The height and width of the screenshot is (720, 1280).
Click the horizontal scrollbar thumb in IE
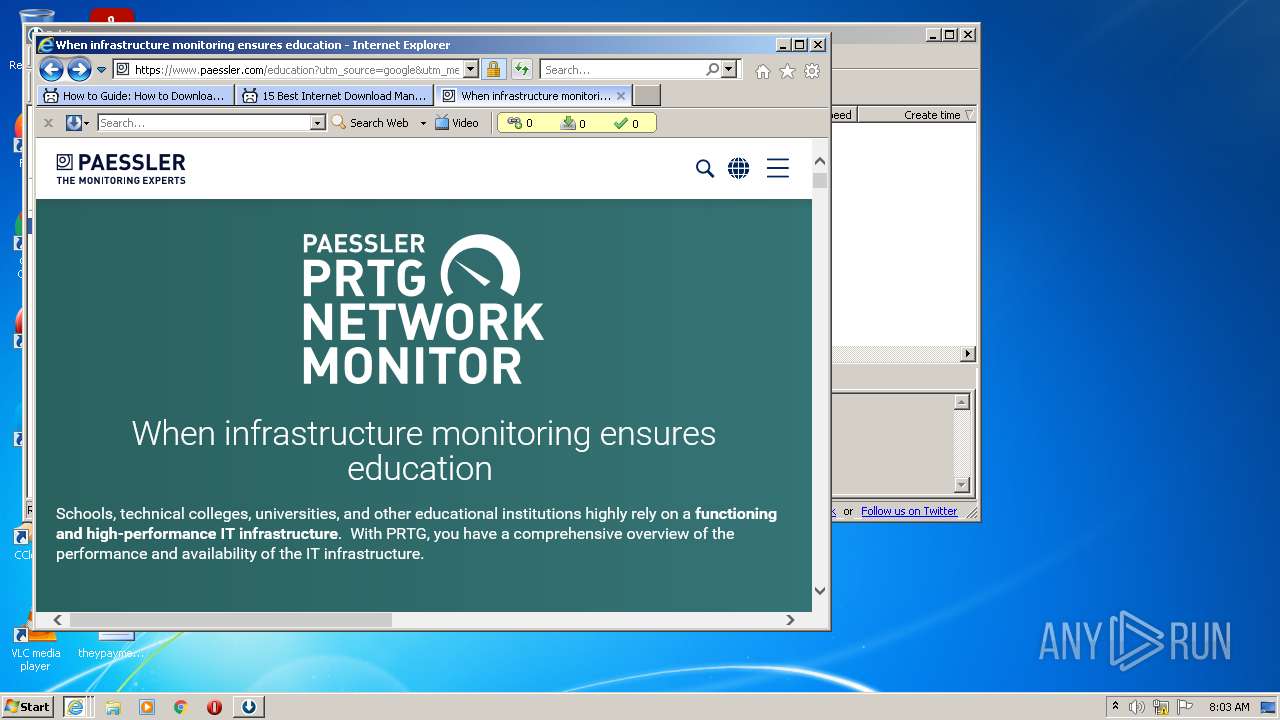pos(230,620)
